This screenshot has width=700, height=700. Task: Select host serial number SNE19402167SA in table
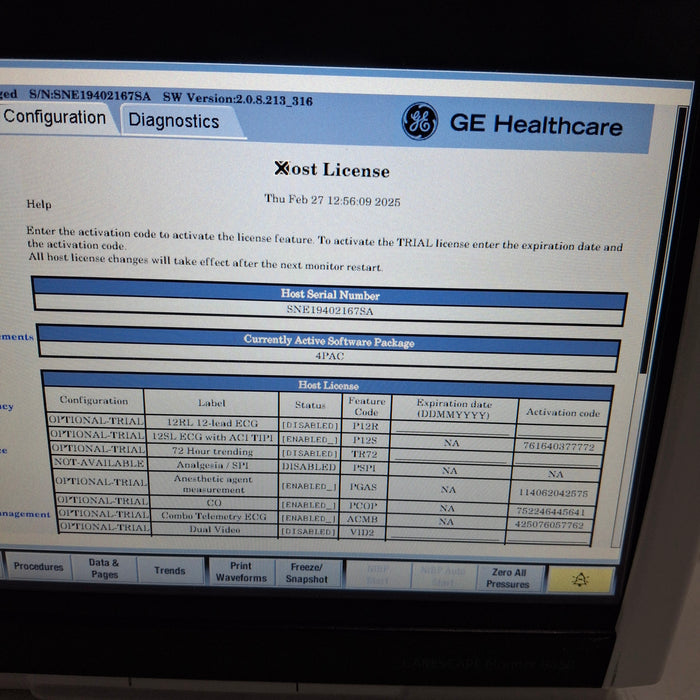pyautogui.click(x=330, y=310)
